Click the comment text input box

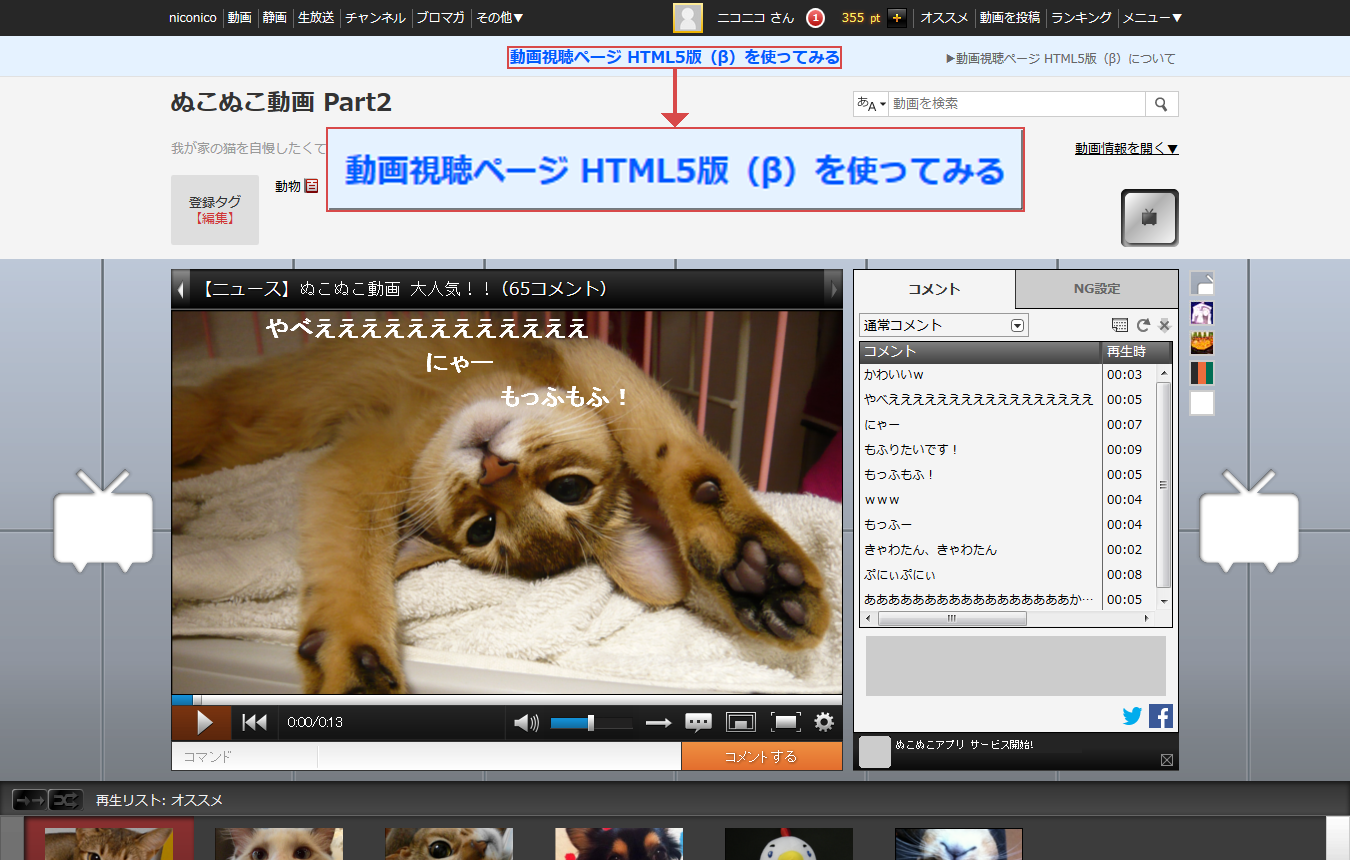click(x=499, y=756)
